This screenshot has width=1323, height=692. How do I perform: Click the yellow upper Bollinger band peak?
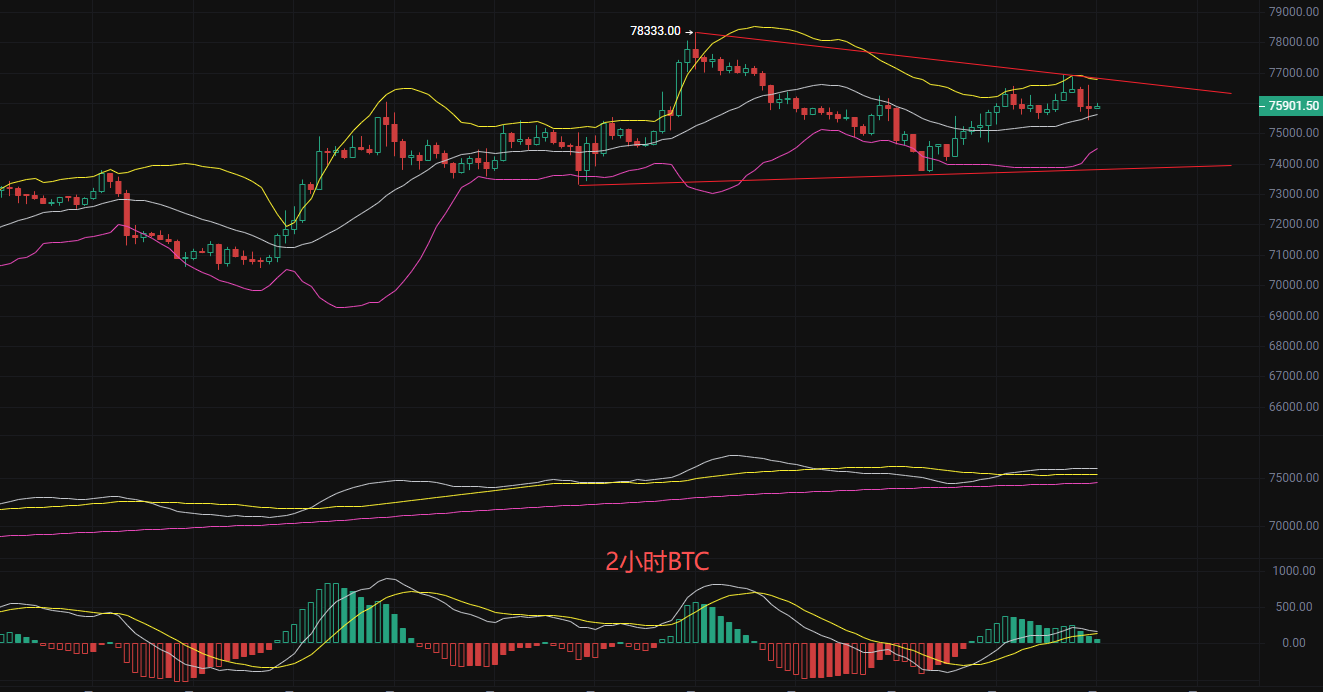pyautogui.click(x=757, y=27)
